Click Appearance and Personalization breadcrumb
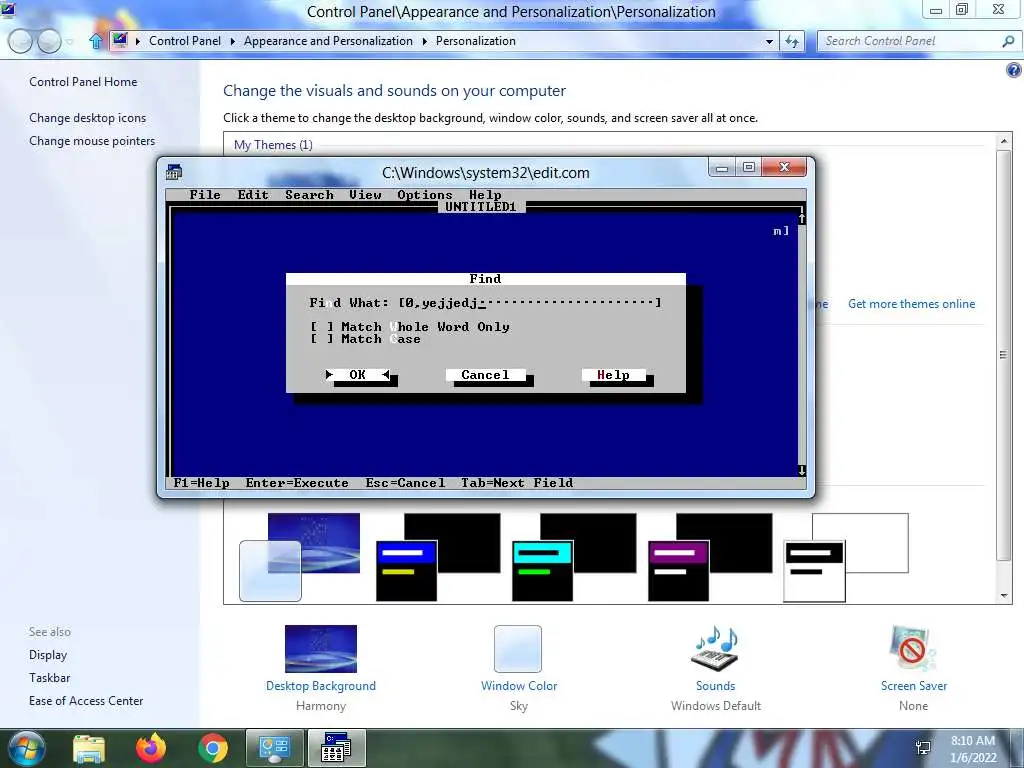 click(328, 40)
